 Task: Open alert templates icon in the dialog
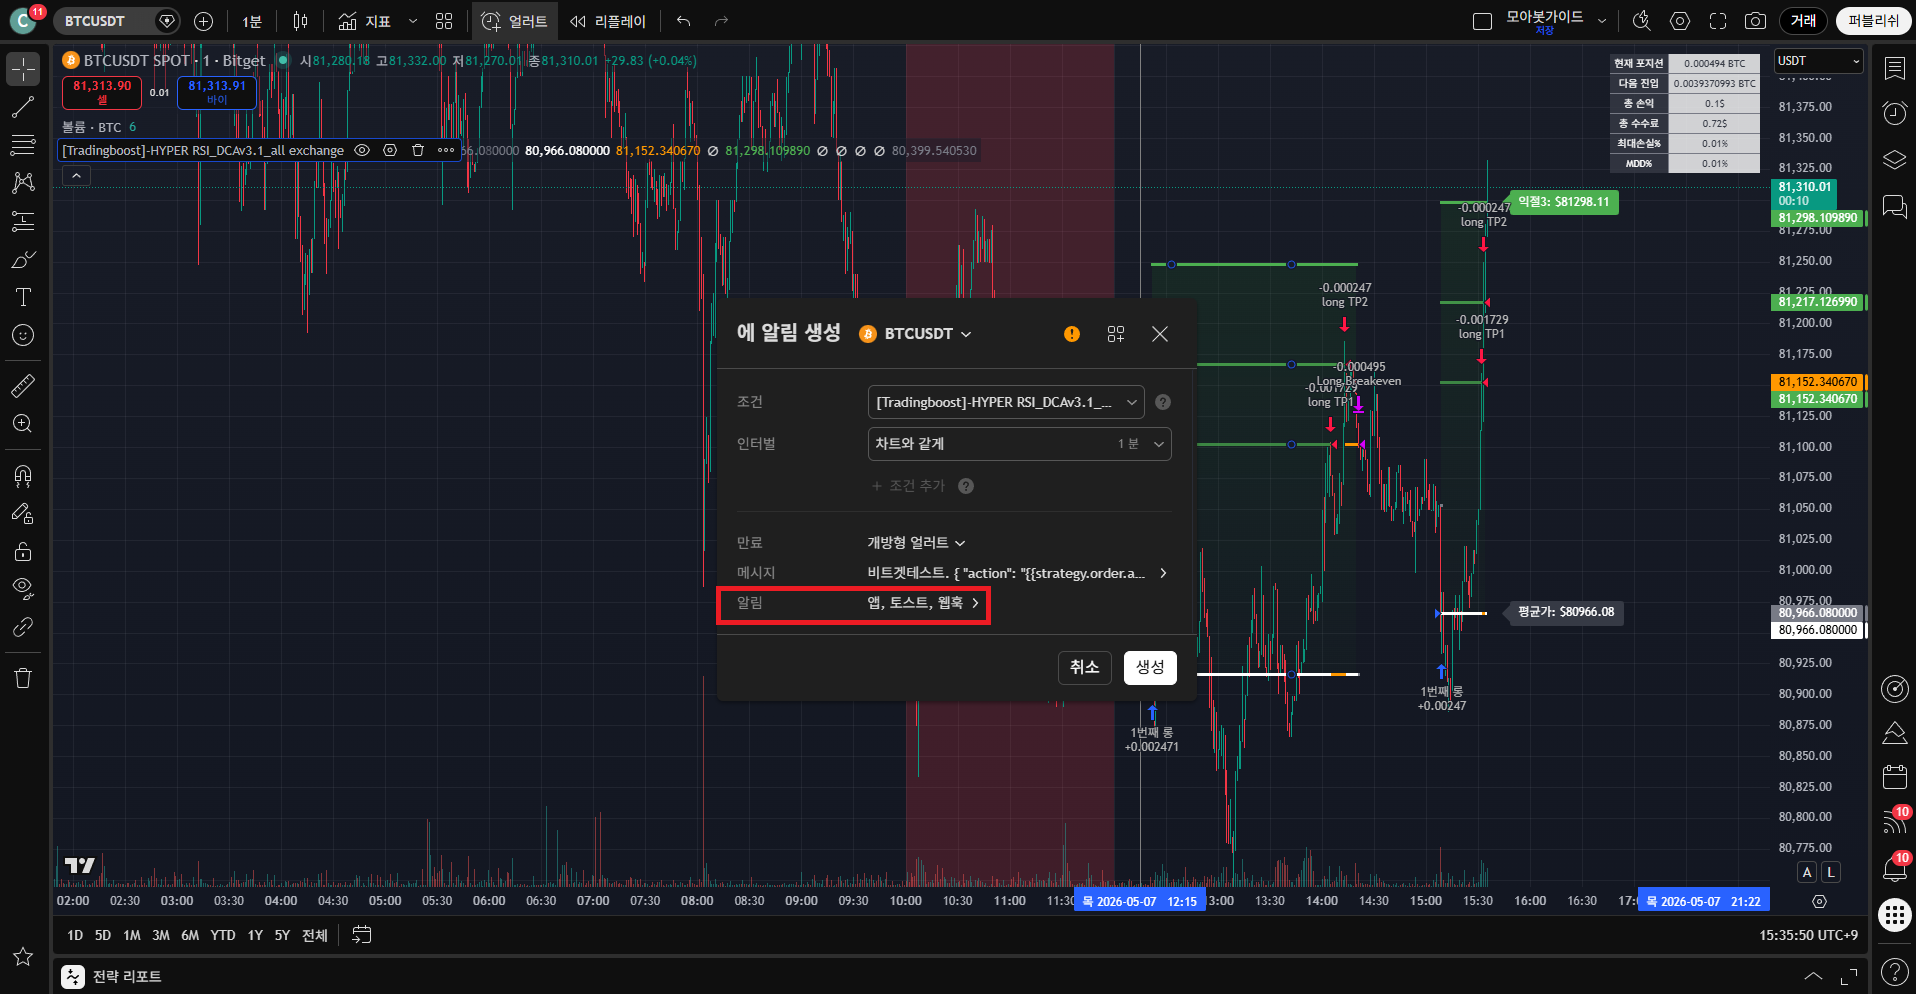coord(1116,334)
